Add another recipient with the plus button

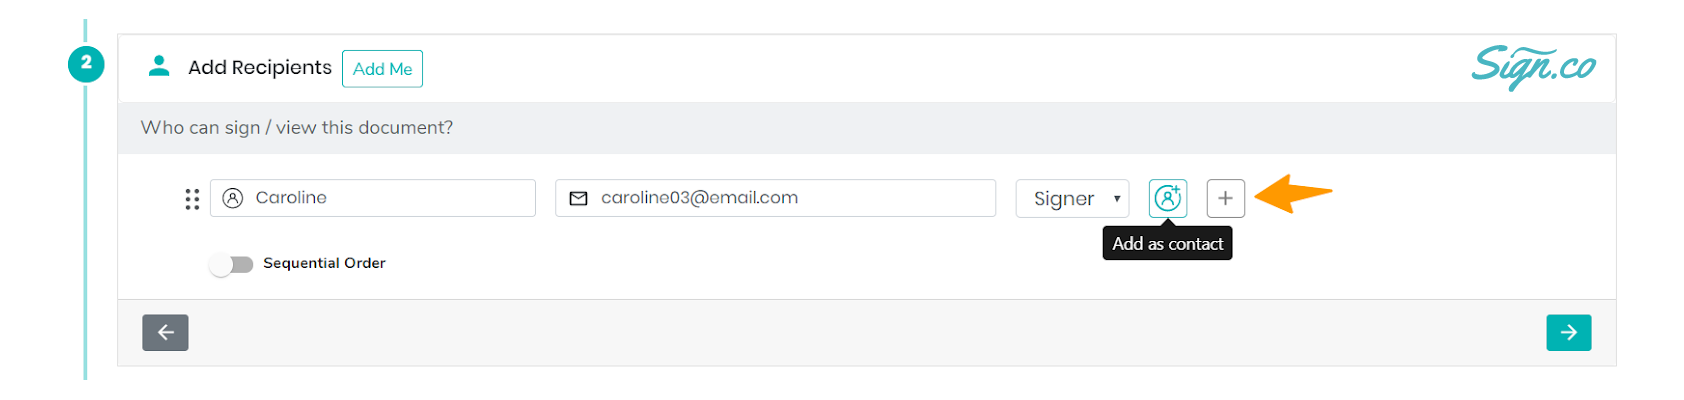click(x=1225, y=198)
